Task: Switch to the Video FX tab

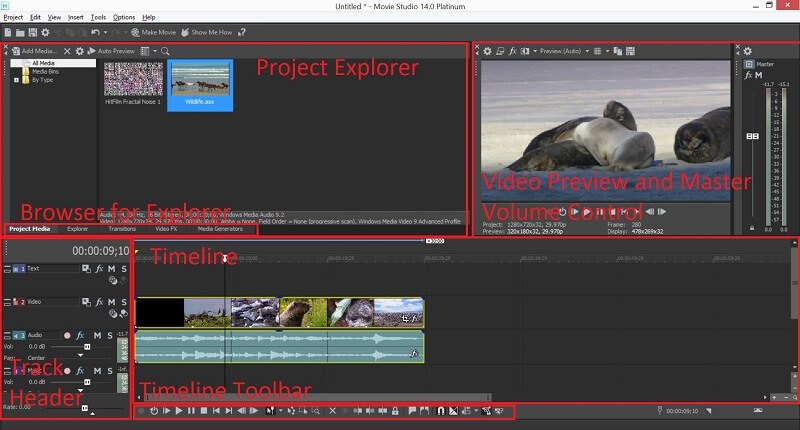Action: click(166, 229)
